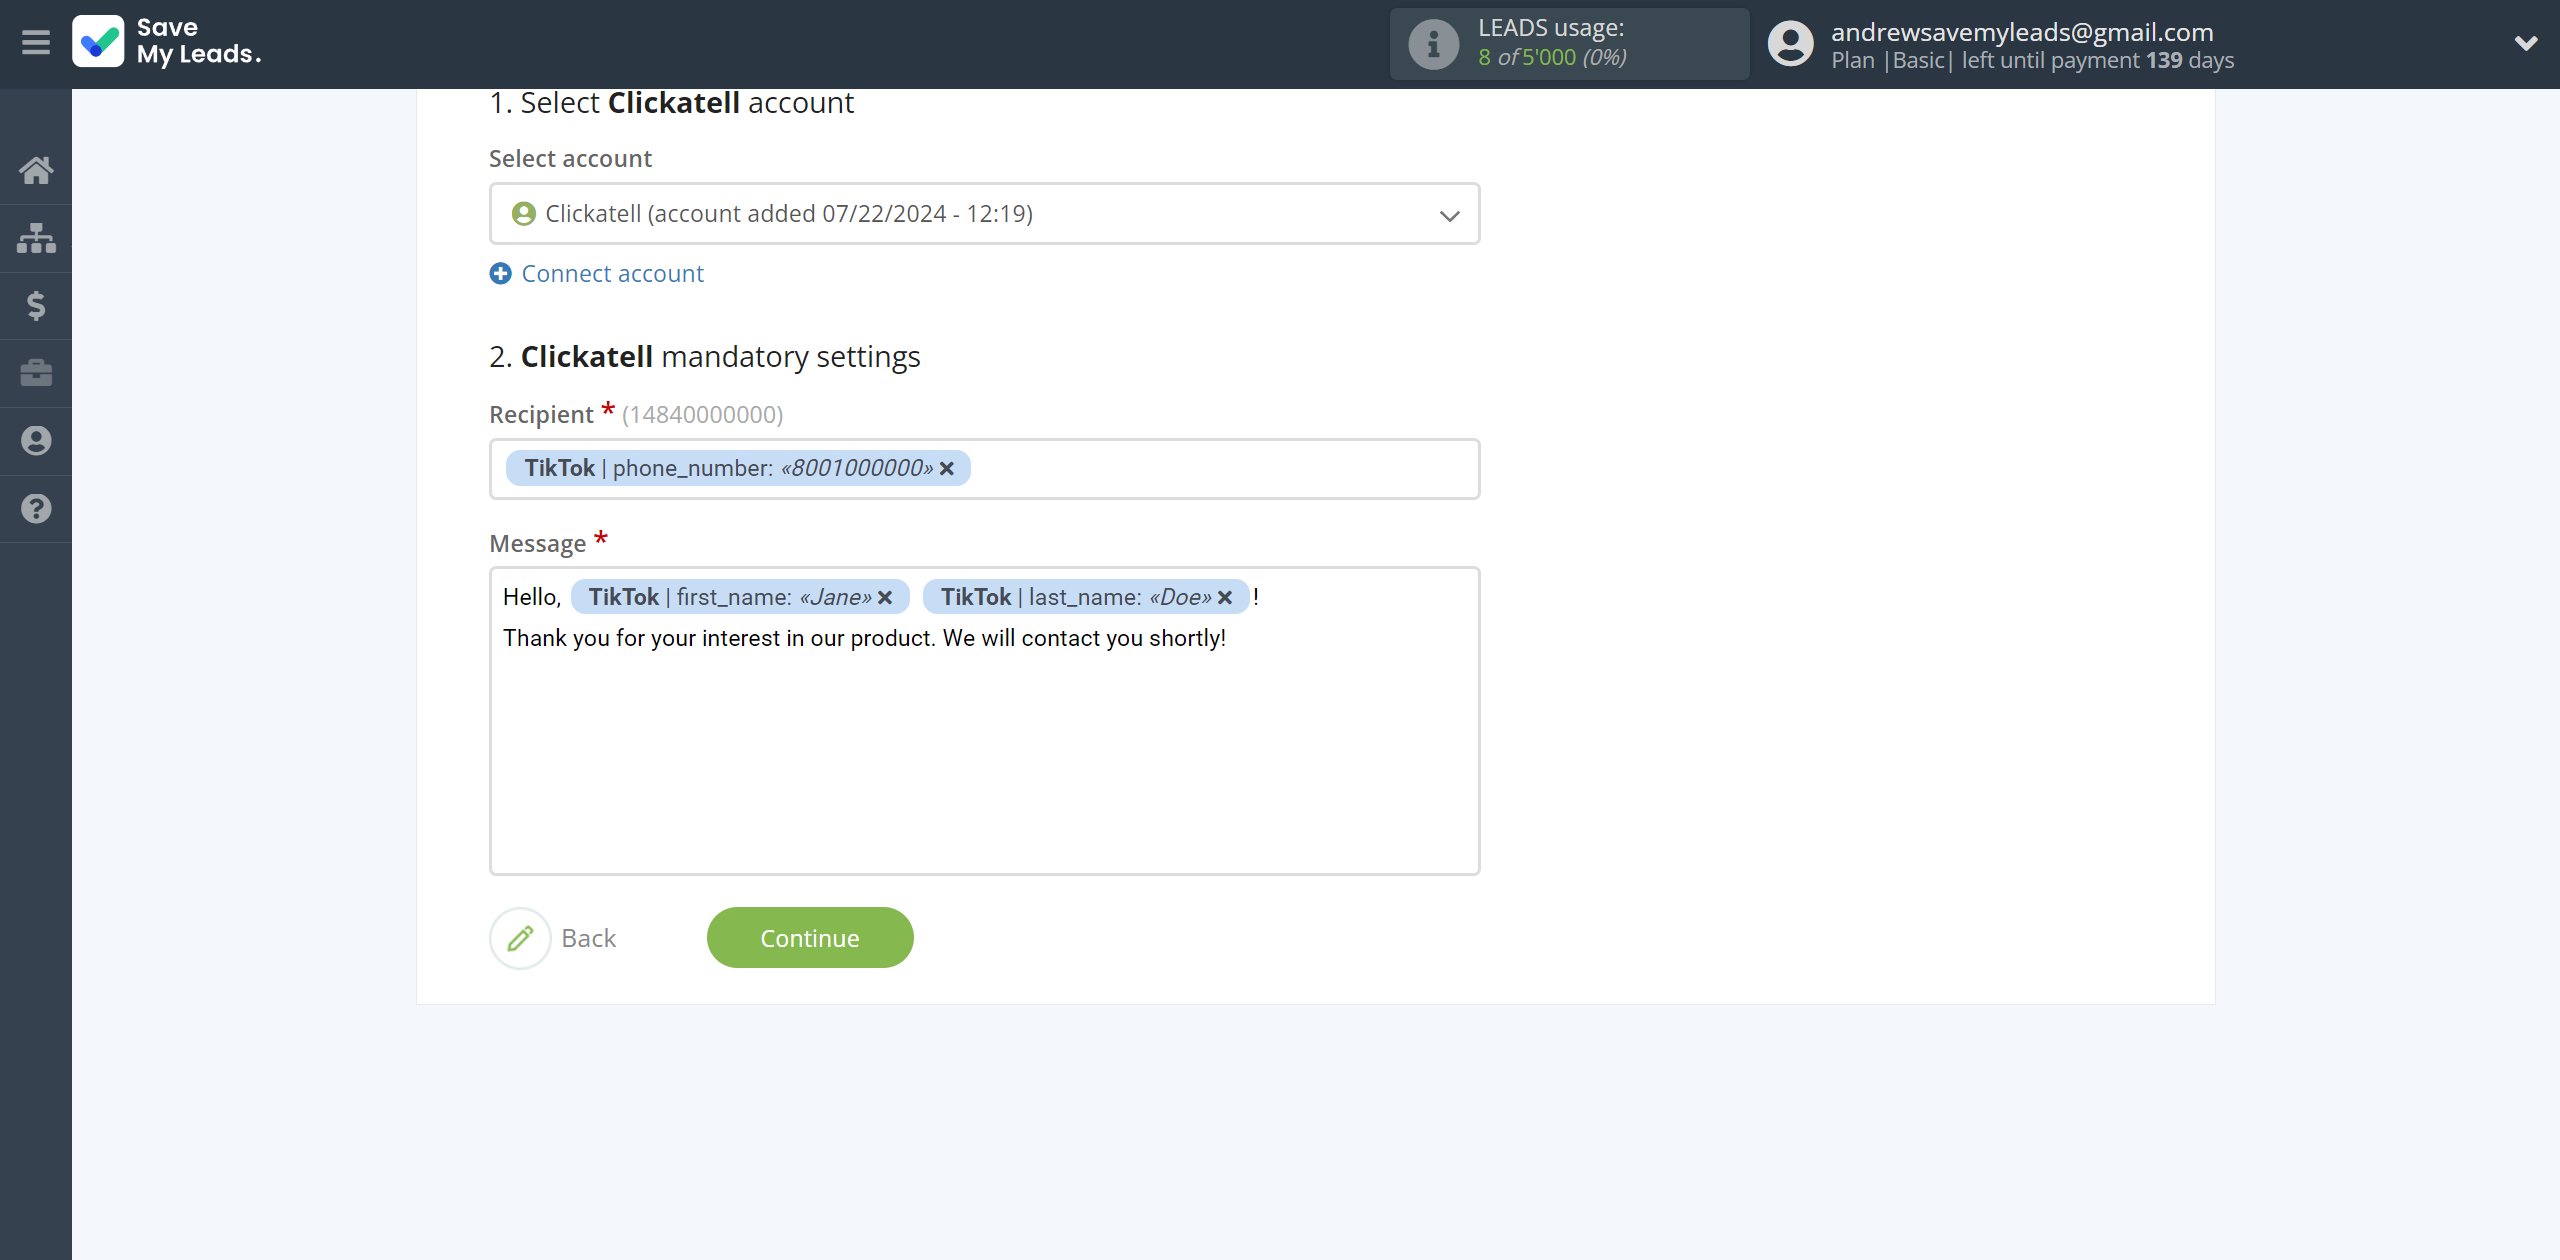
Task: Click the Save My Leads logo
Action: [x=167, y=42]
